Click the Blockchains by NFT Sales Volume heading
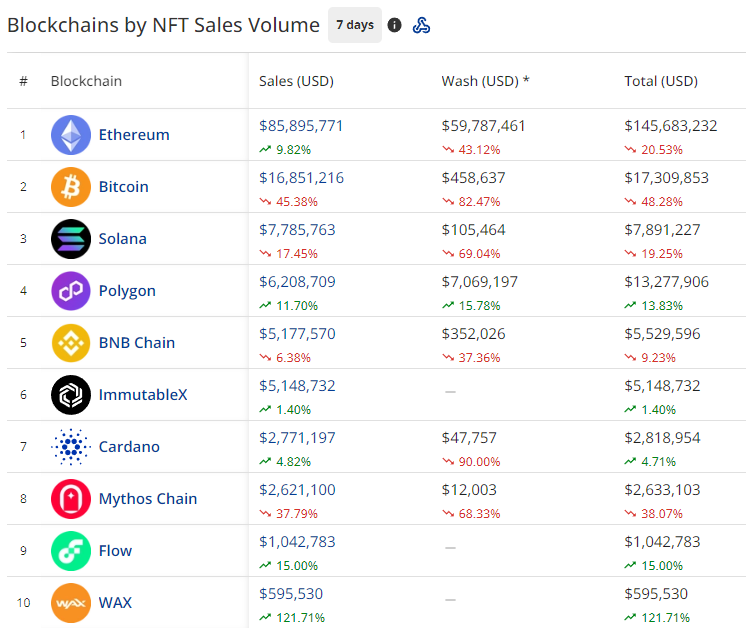Screen dimensions: 746x628 pos(163,25)
